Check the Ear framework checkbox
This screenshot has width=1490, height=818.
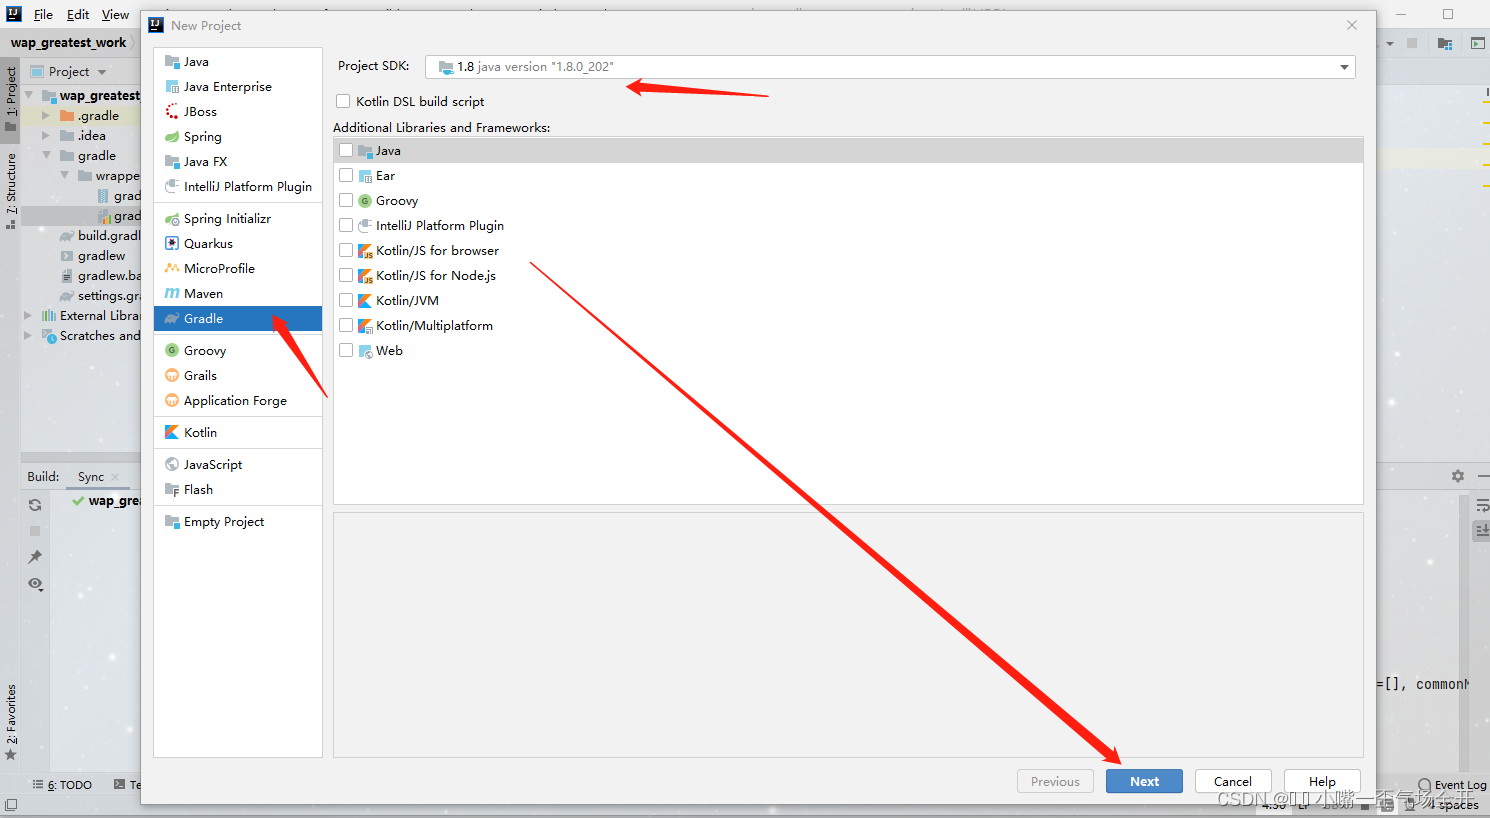346,176
